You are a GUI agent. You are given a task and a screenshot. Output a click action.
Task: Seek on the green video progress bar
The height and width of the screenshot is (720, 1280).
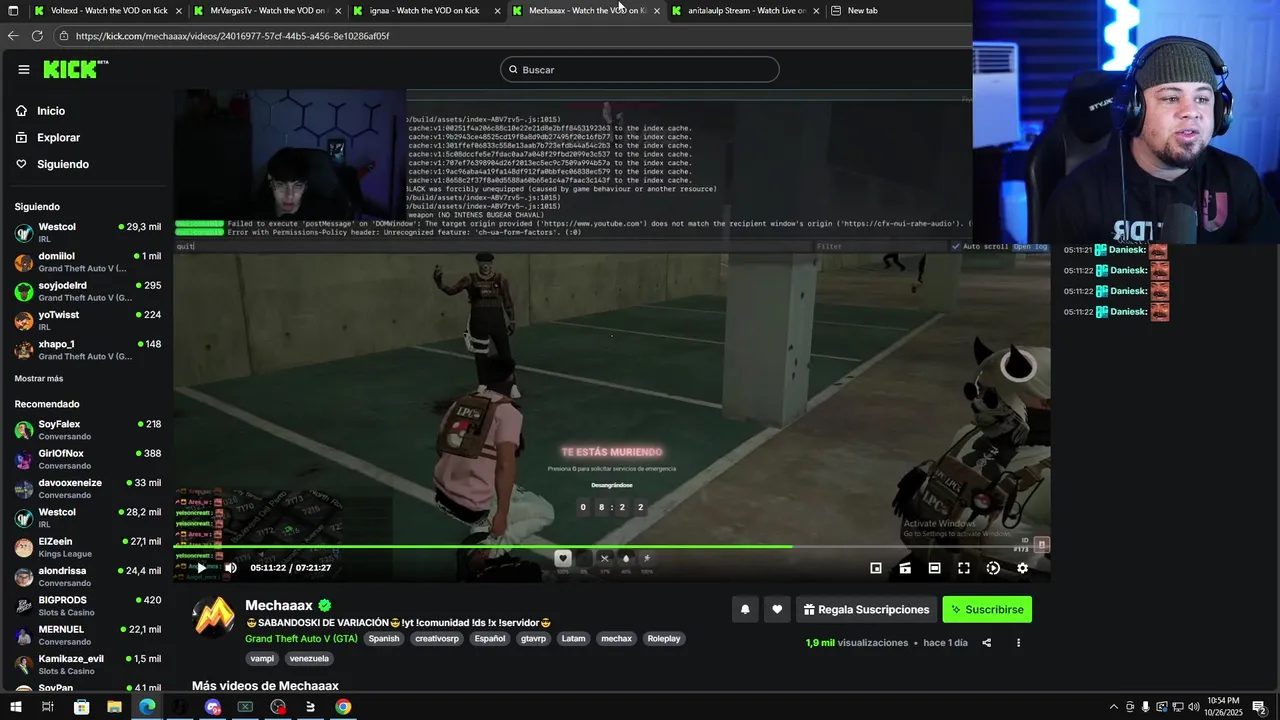[612, 546]
